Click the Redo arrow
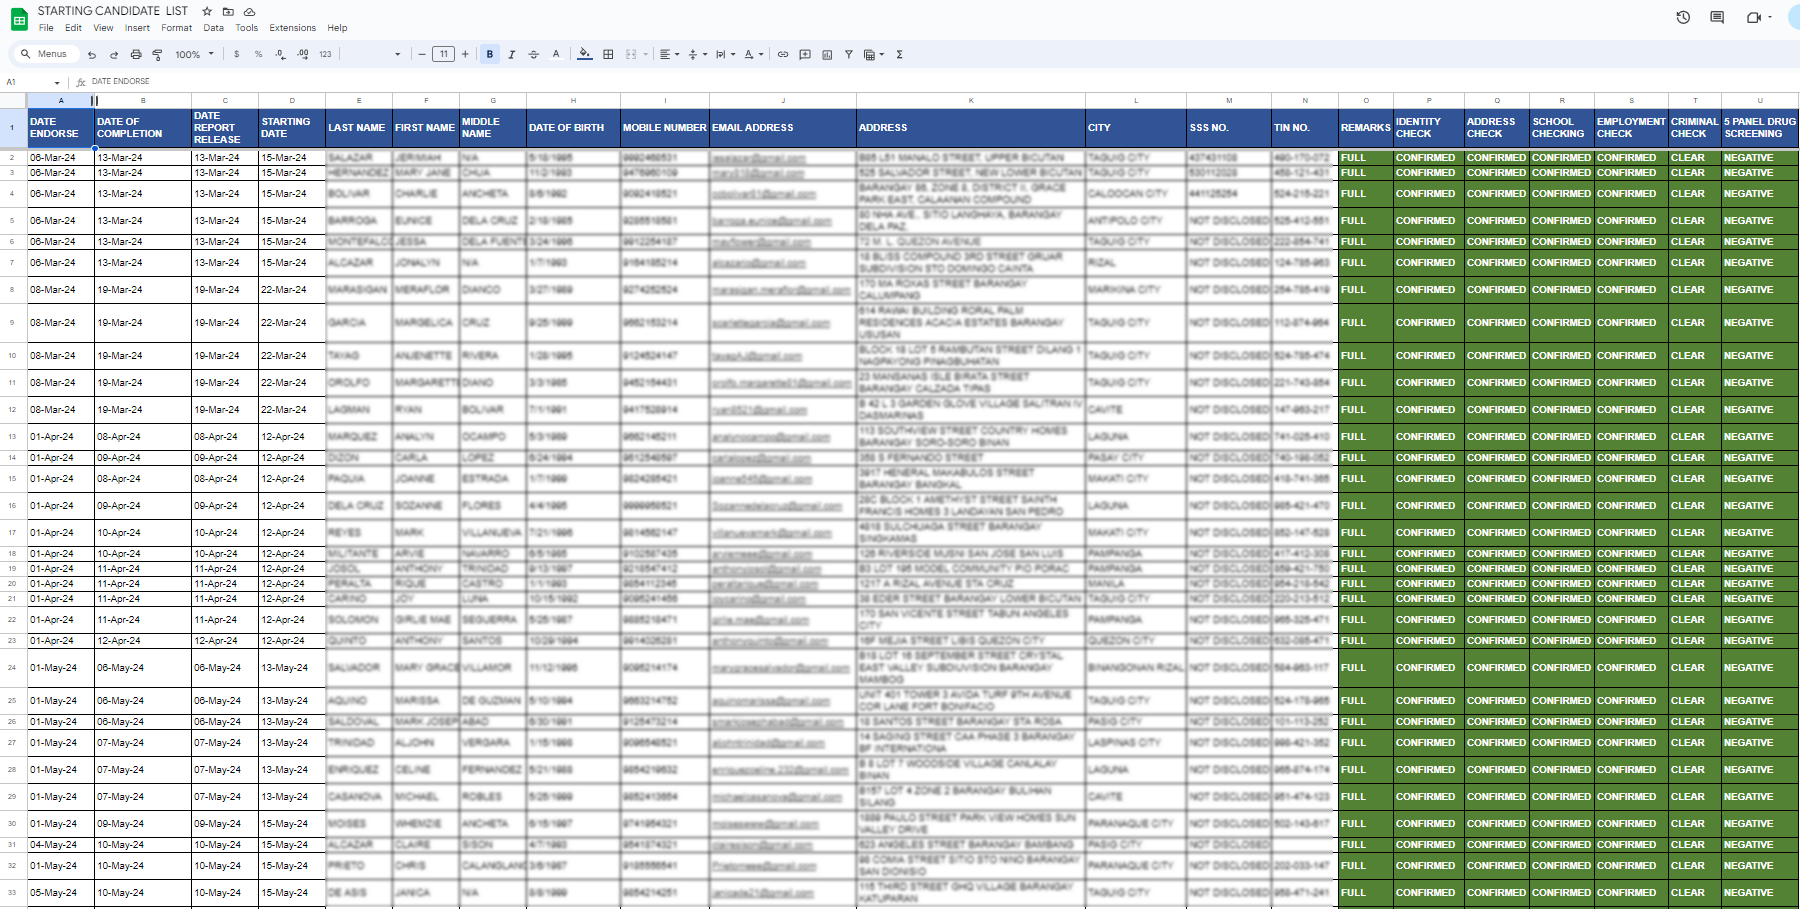Image resolution: width=1800 pixels, height=909 pixels. [114, 55]
